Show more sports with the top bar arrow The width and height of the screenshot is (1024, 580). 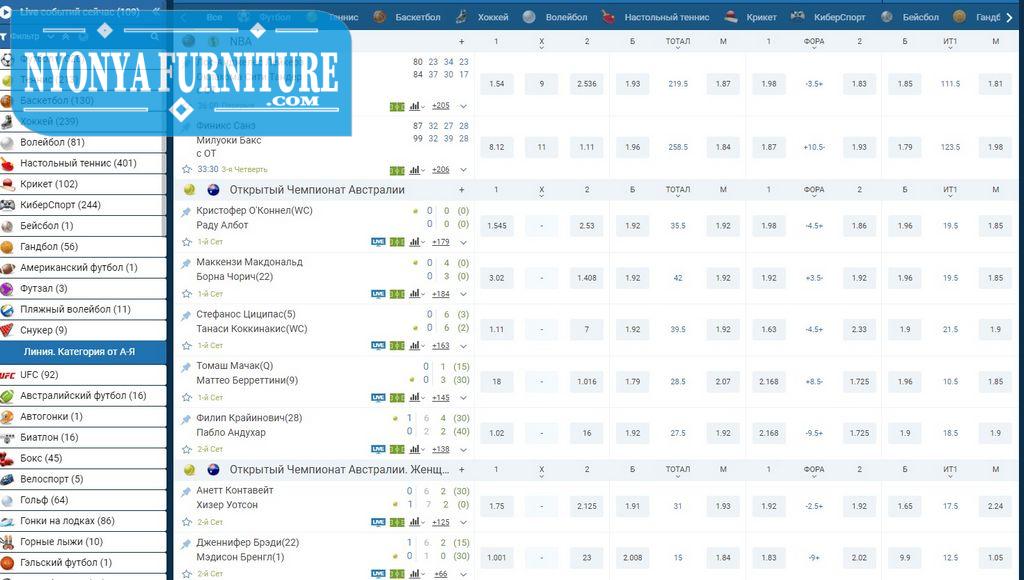[x=1010, y=18]
